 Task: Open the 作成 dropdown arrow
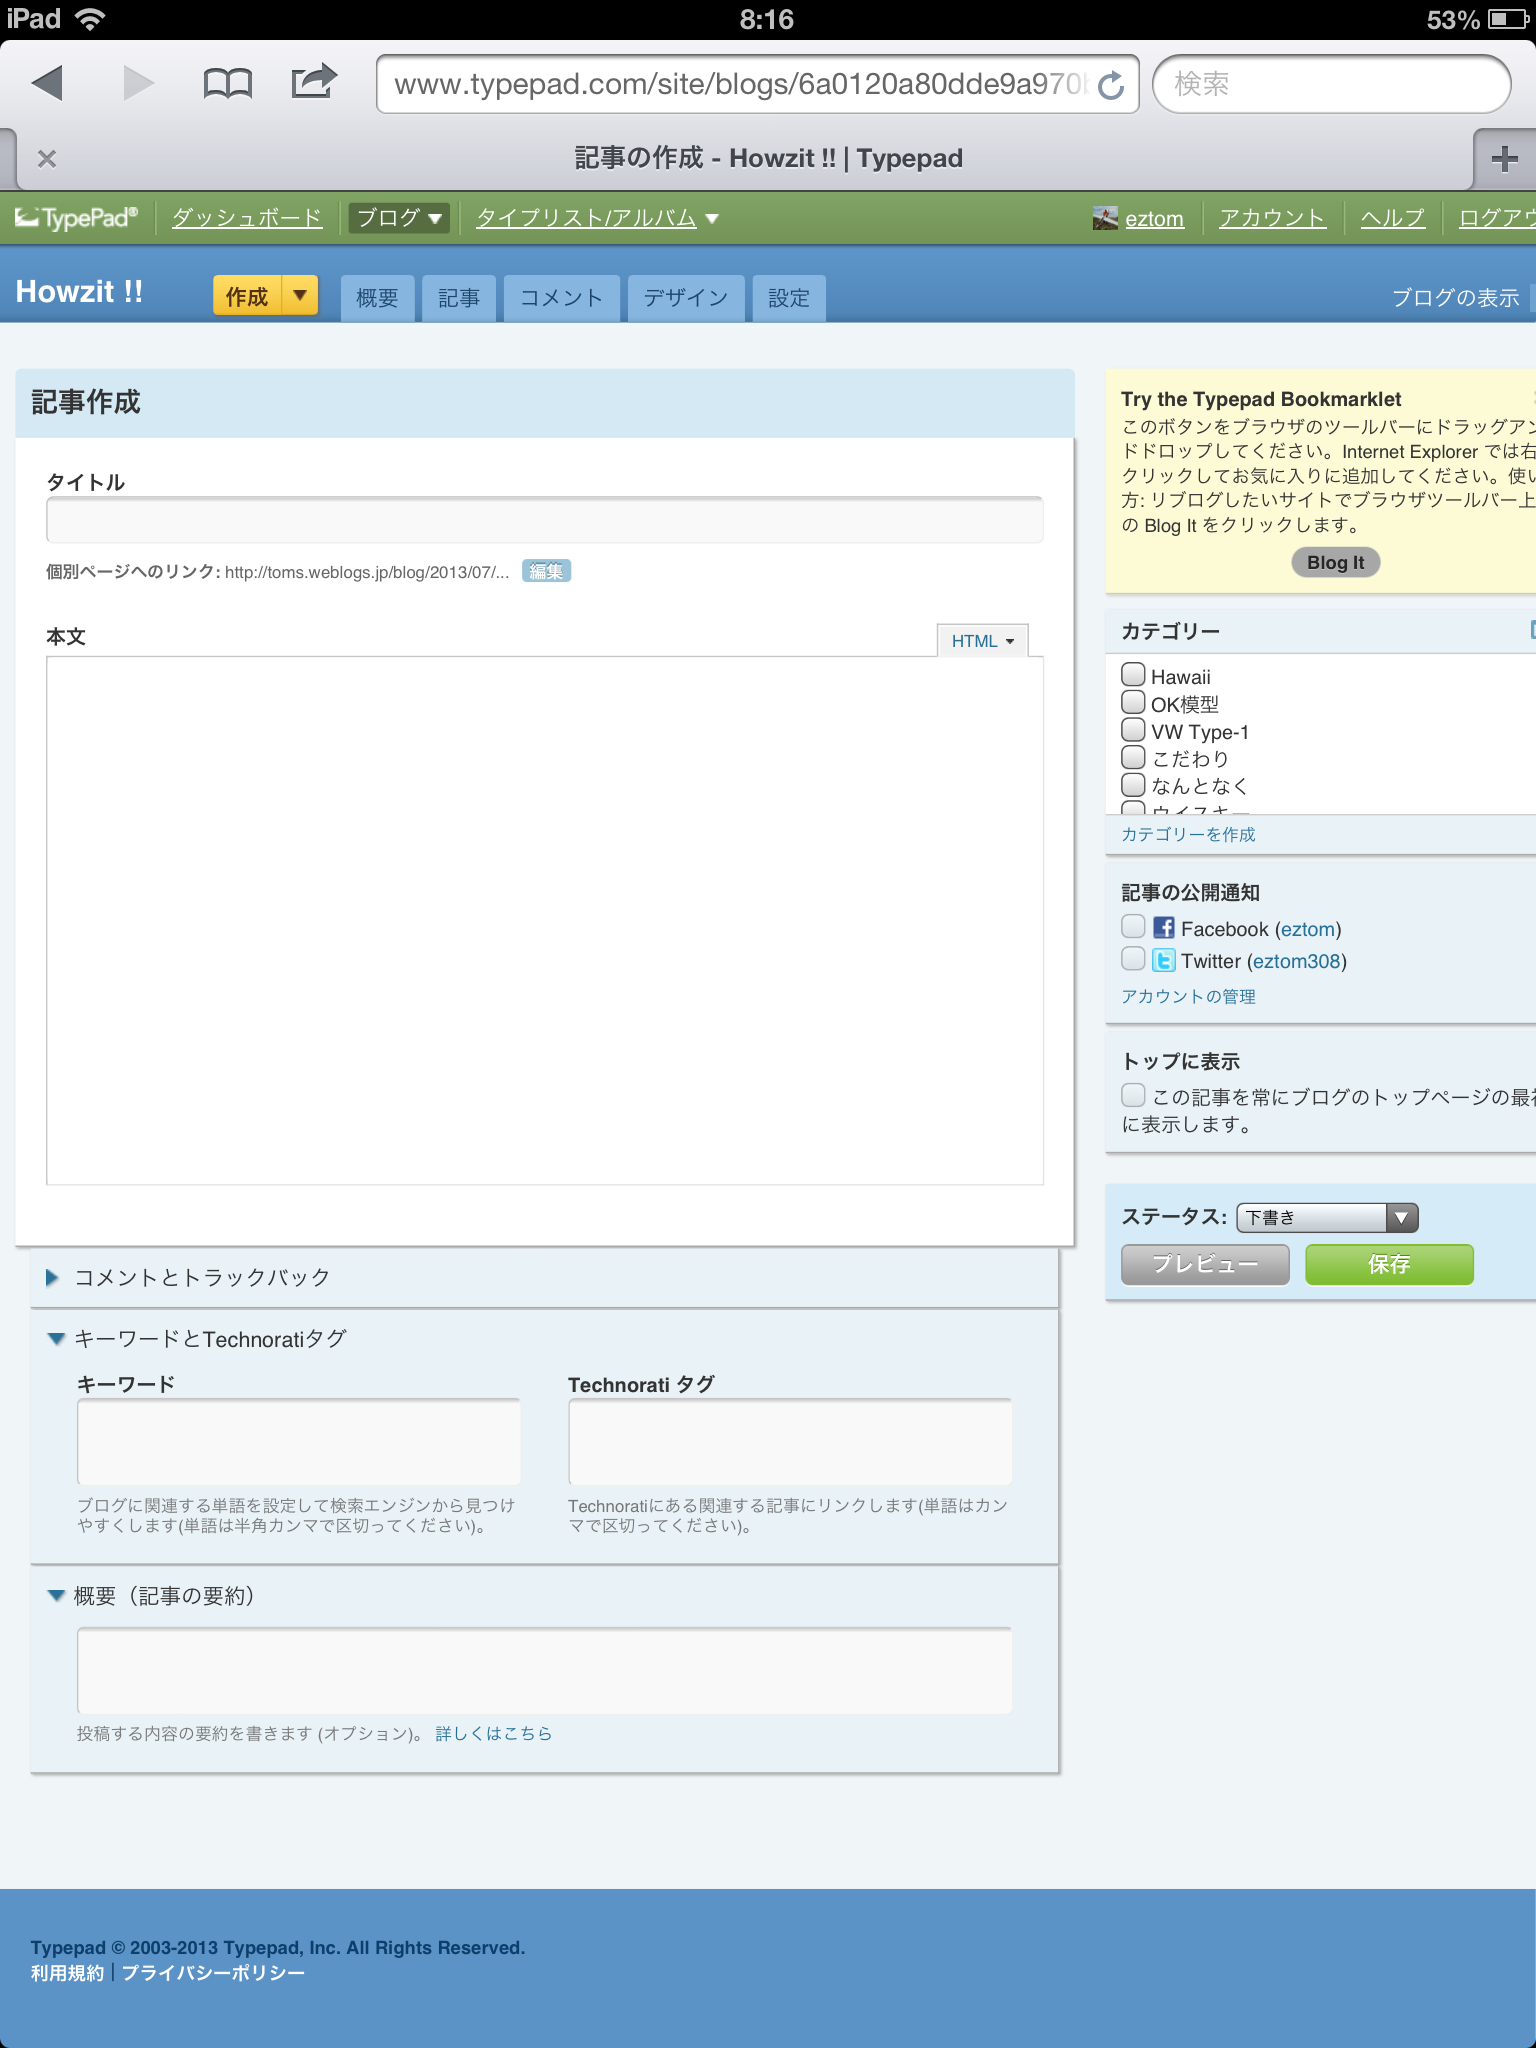(300, 295)
